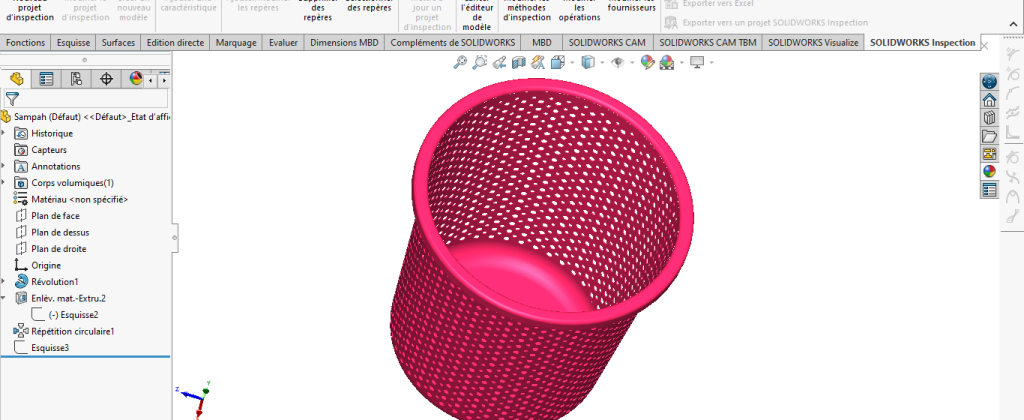Expand the Révolution1 feature node
The image size is (1024, 420).
4,282
